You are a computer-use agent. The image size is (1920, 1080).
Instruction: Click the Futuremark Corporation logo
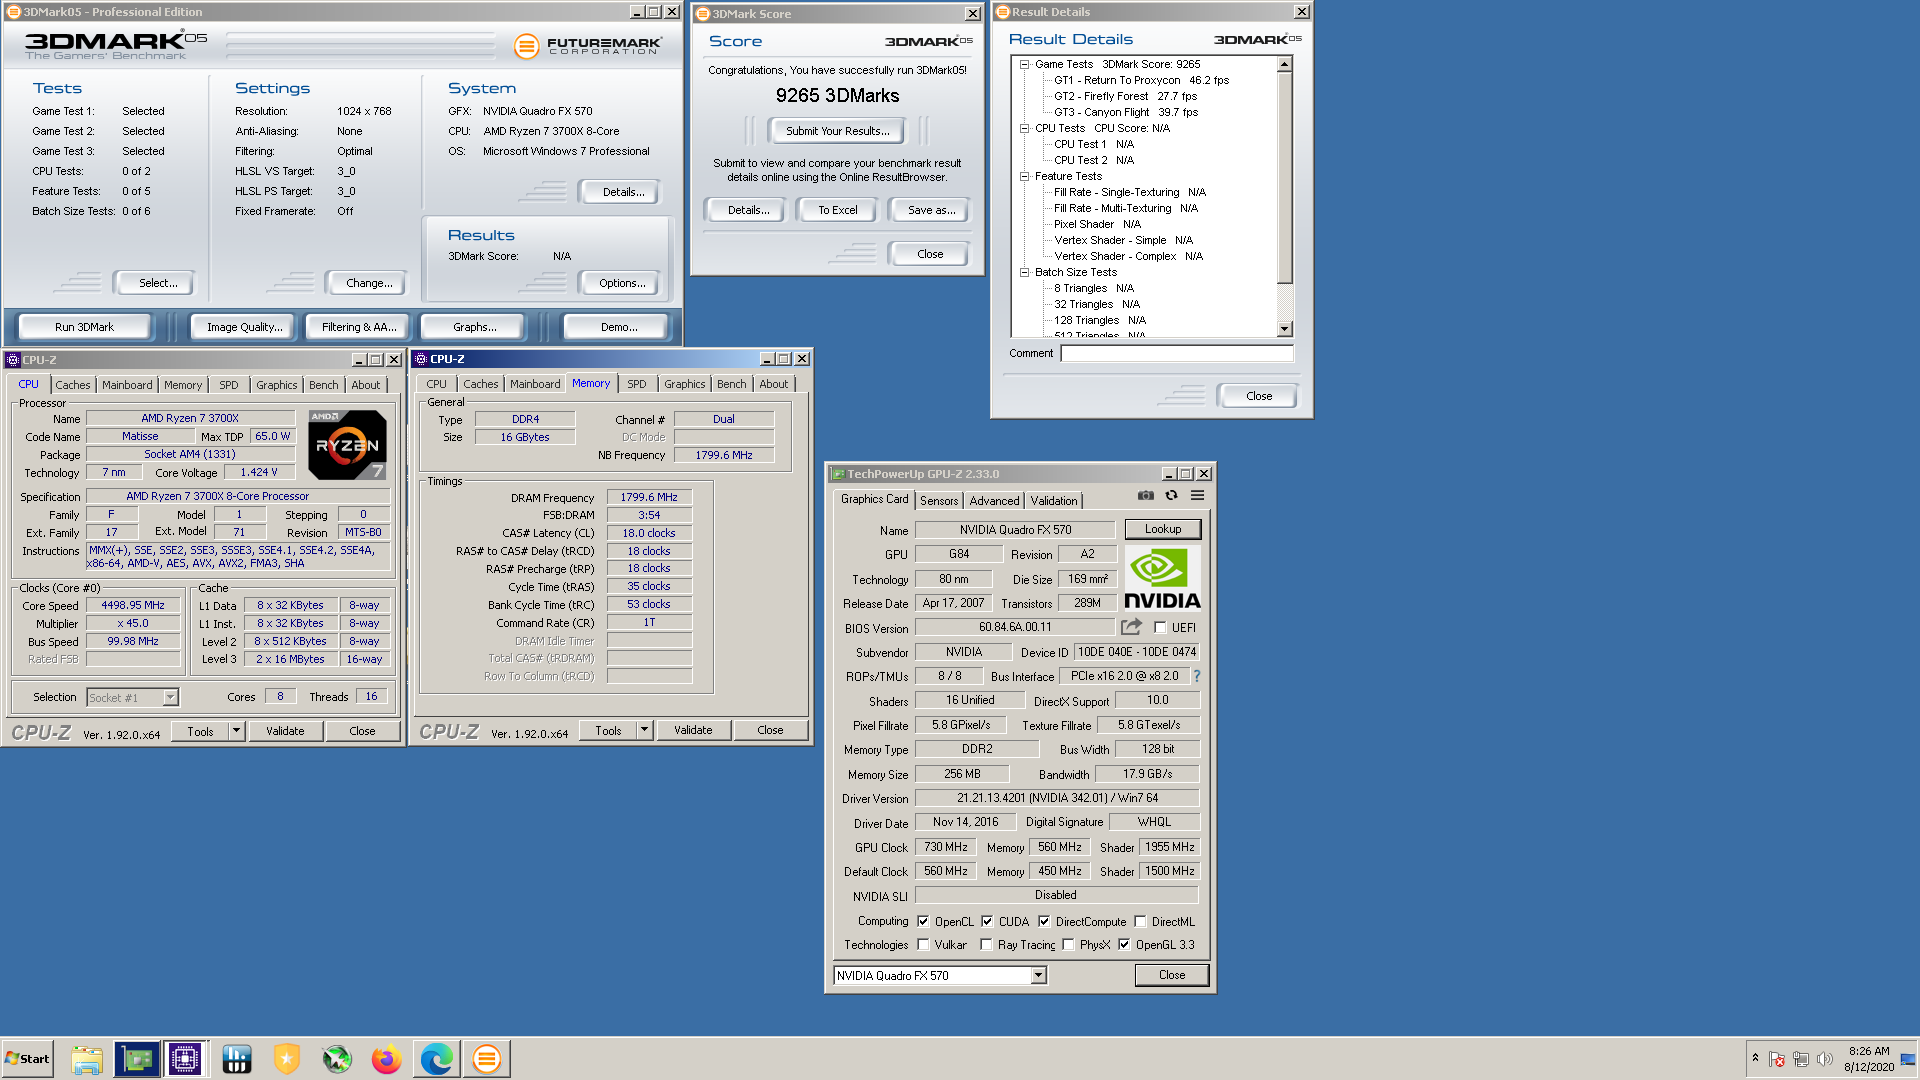tap(588, 46)
